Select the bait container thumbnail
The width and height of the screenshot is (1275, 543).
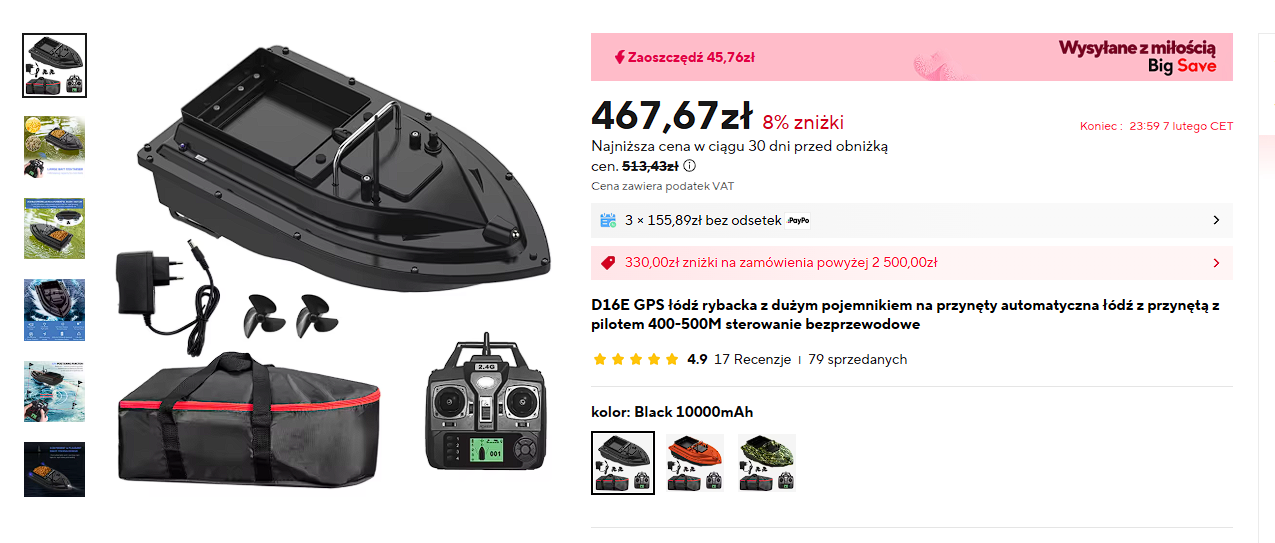(55, 146)
